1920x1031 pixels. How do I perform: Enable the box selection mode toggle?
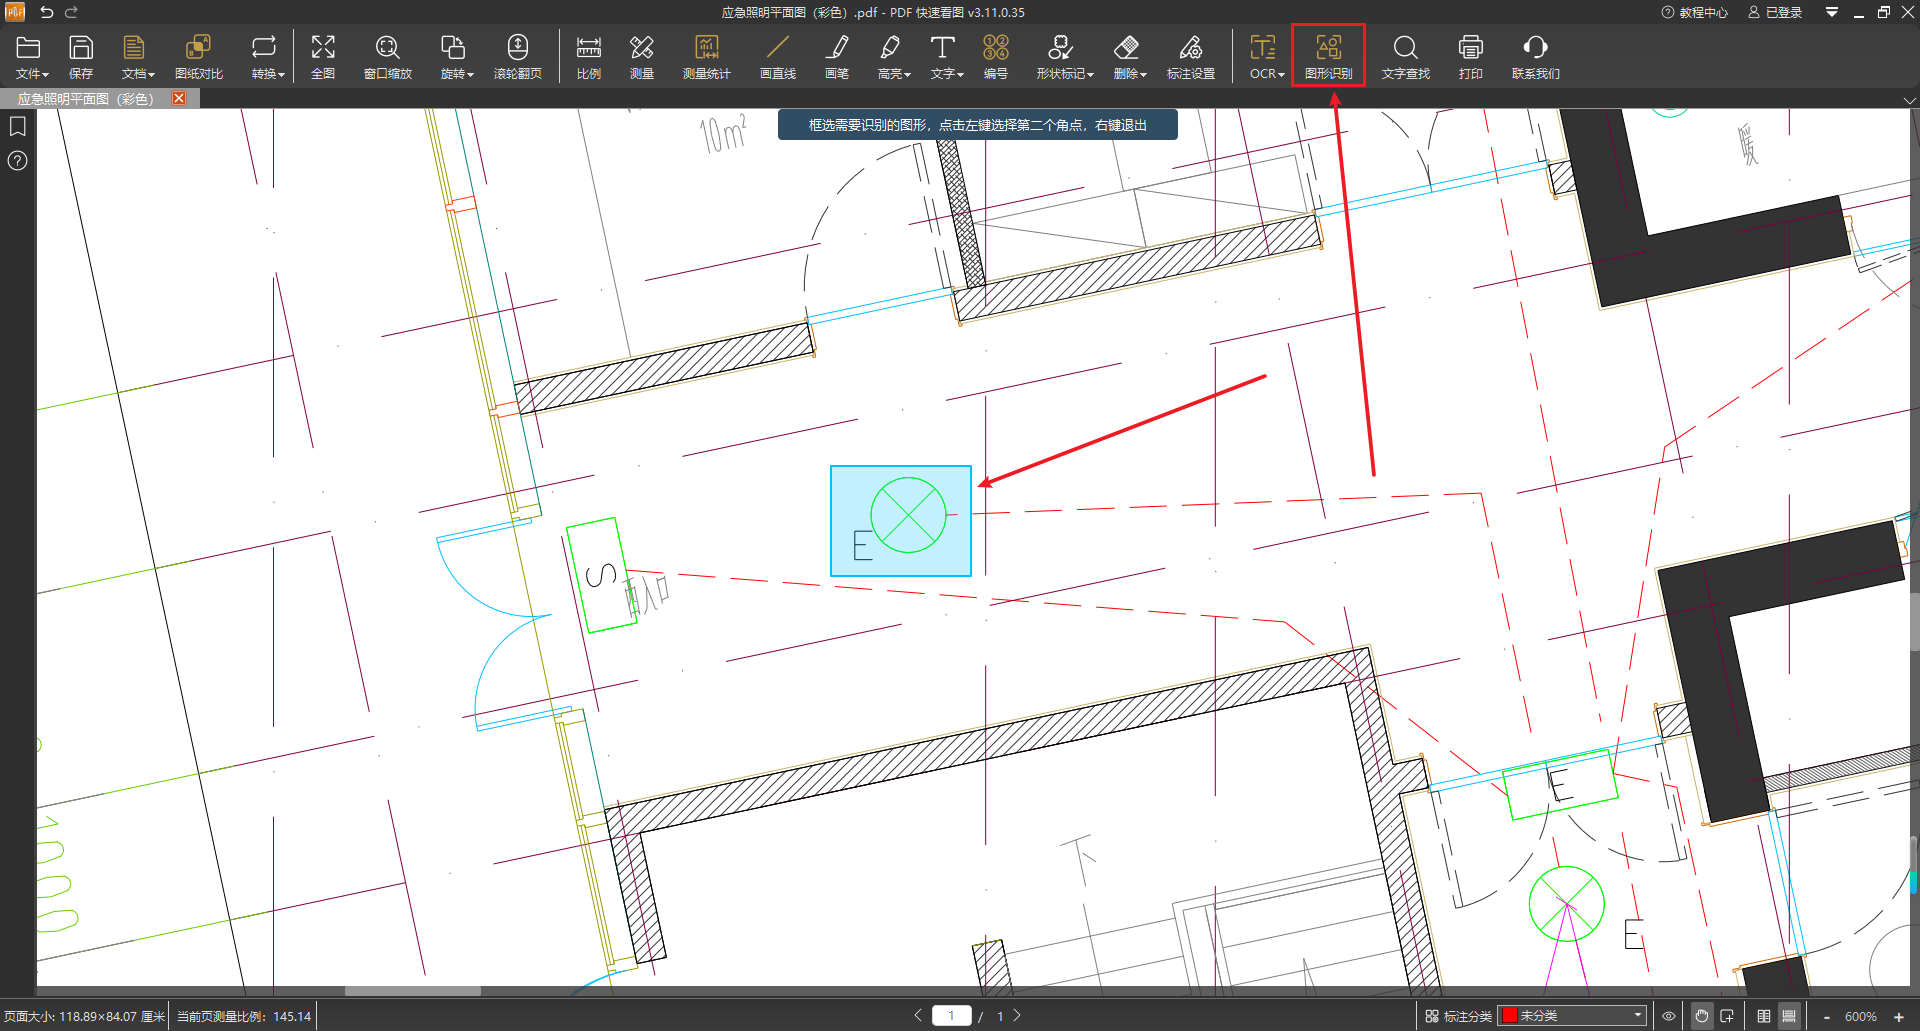click(1727, 1016)
